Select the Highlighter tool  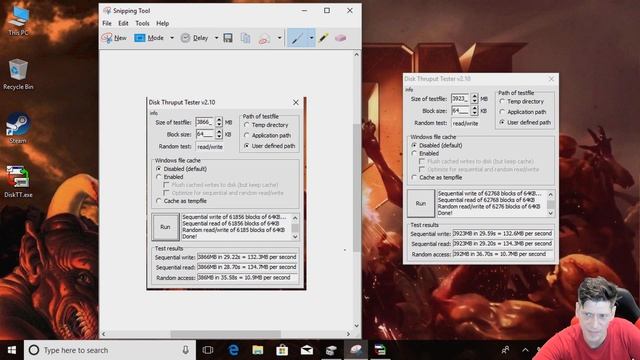coord(324,38)
